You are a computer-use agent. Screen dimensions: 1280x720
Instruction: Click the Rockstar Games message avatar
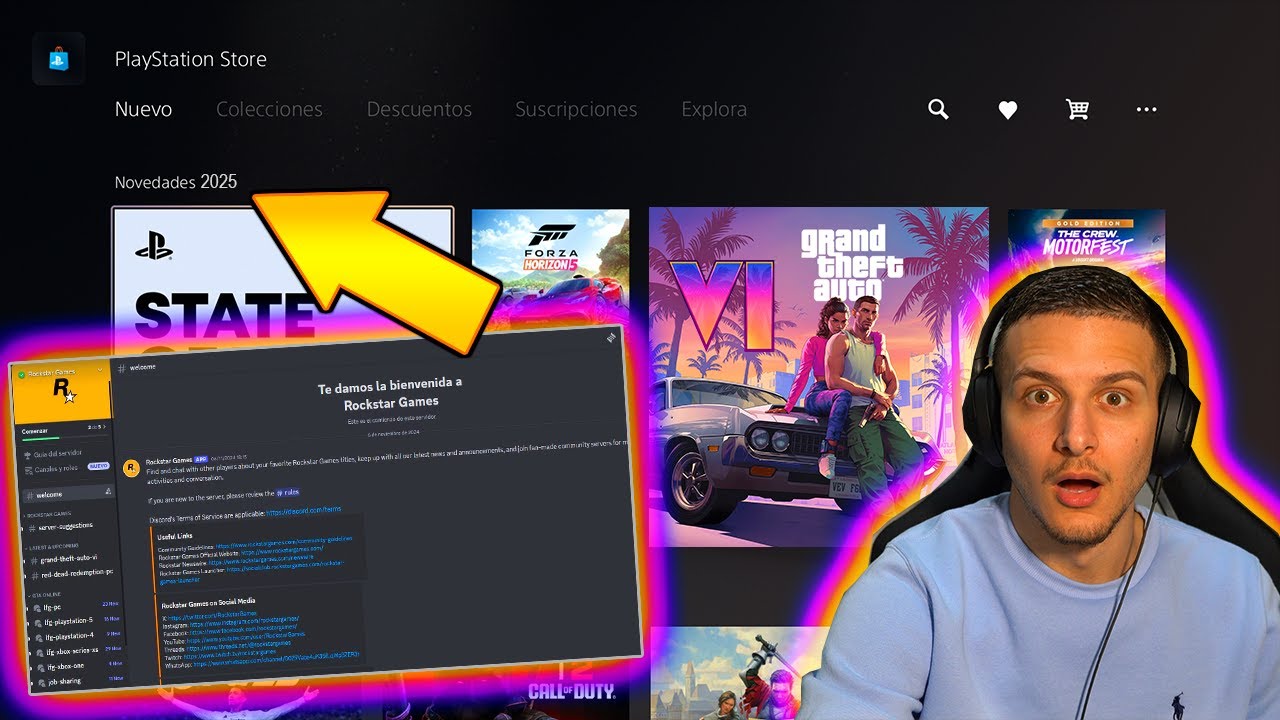click(131, 467)
